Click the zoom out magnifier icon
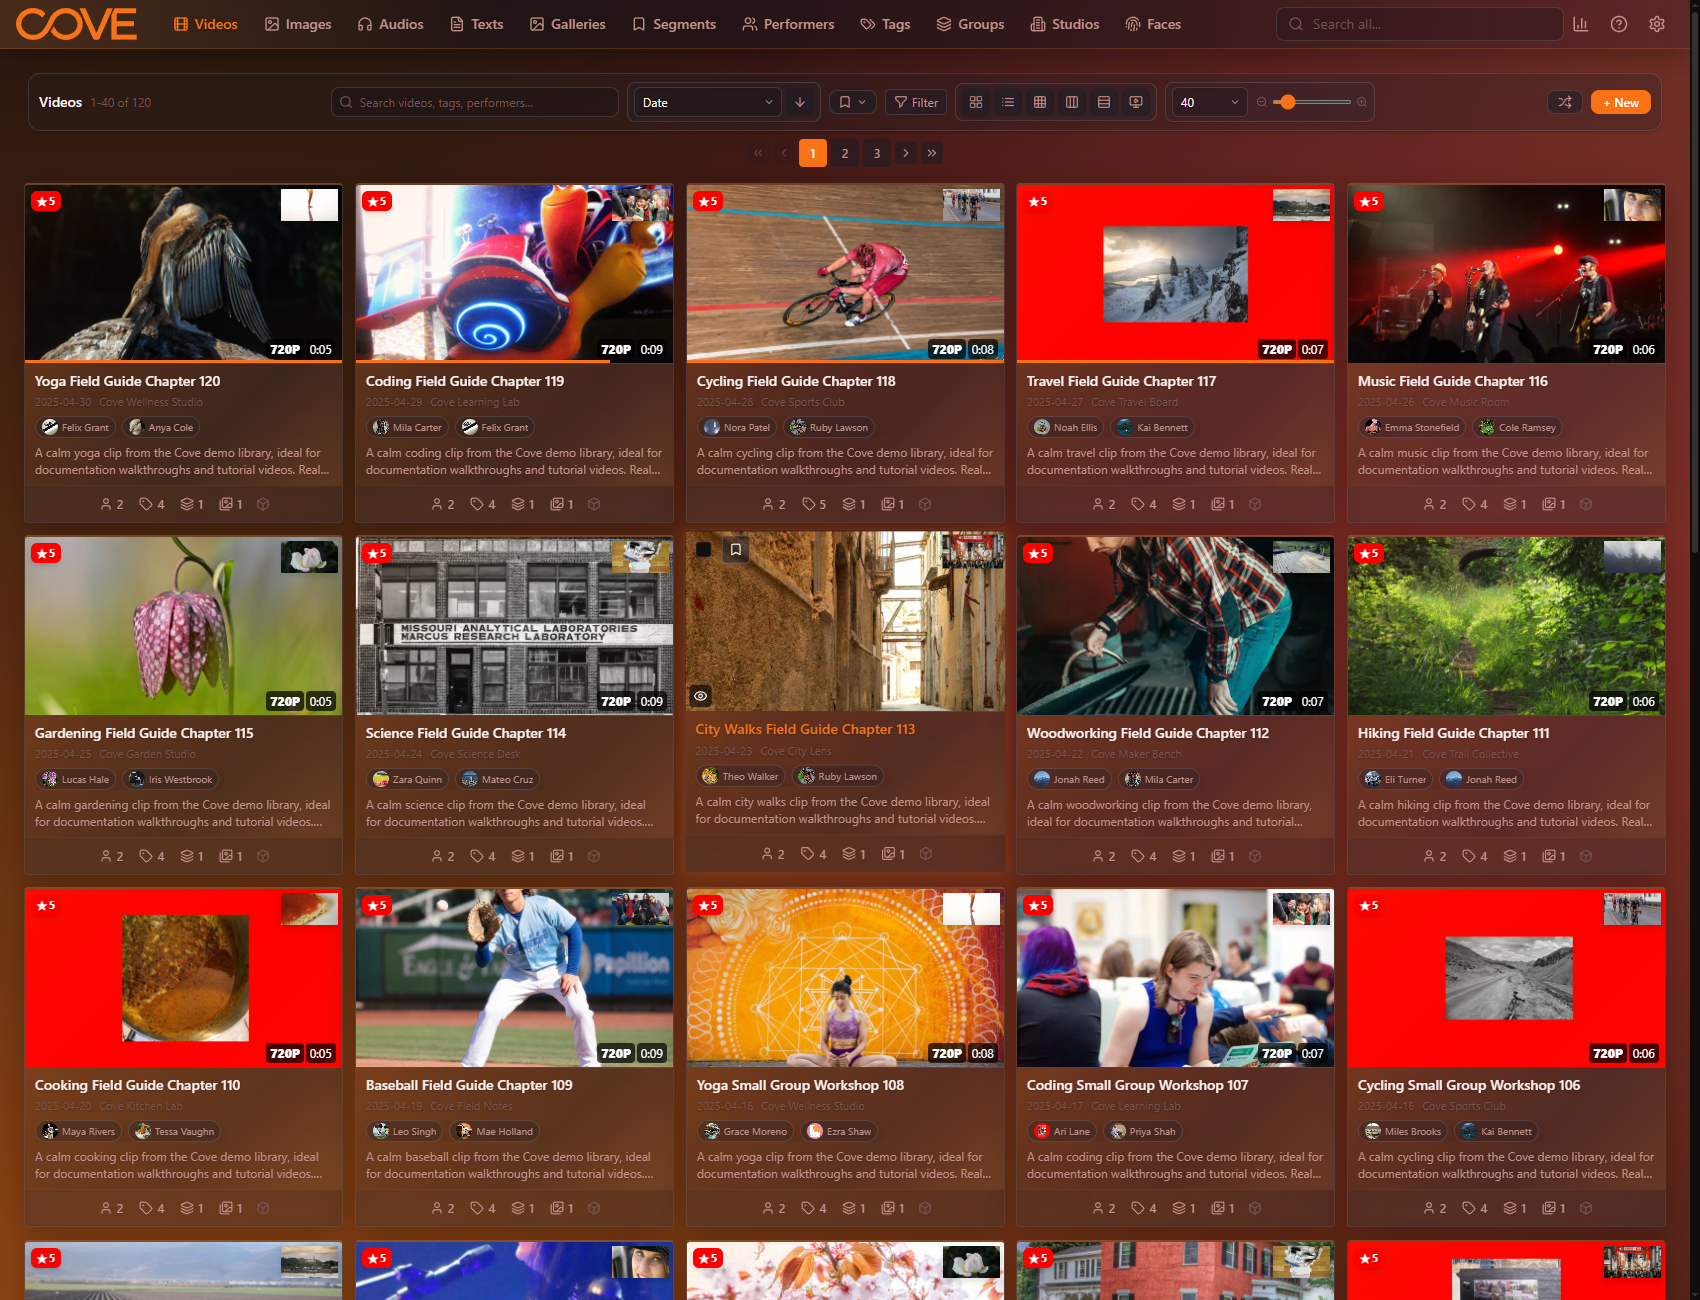 (x=1262, y=102)
